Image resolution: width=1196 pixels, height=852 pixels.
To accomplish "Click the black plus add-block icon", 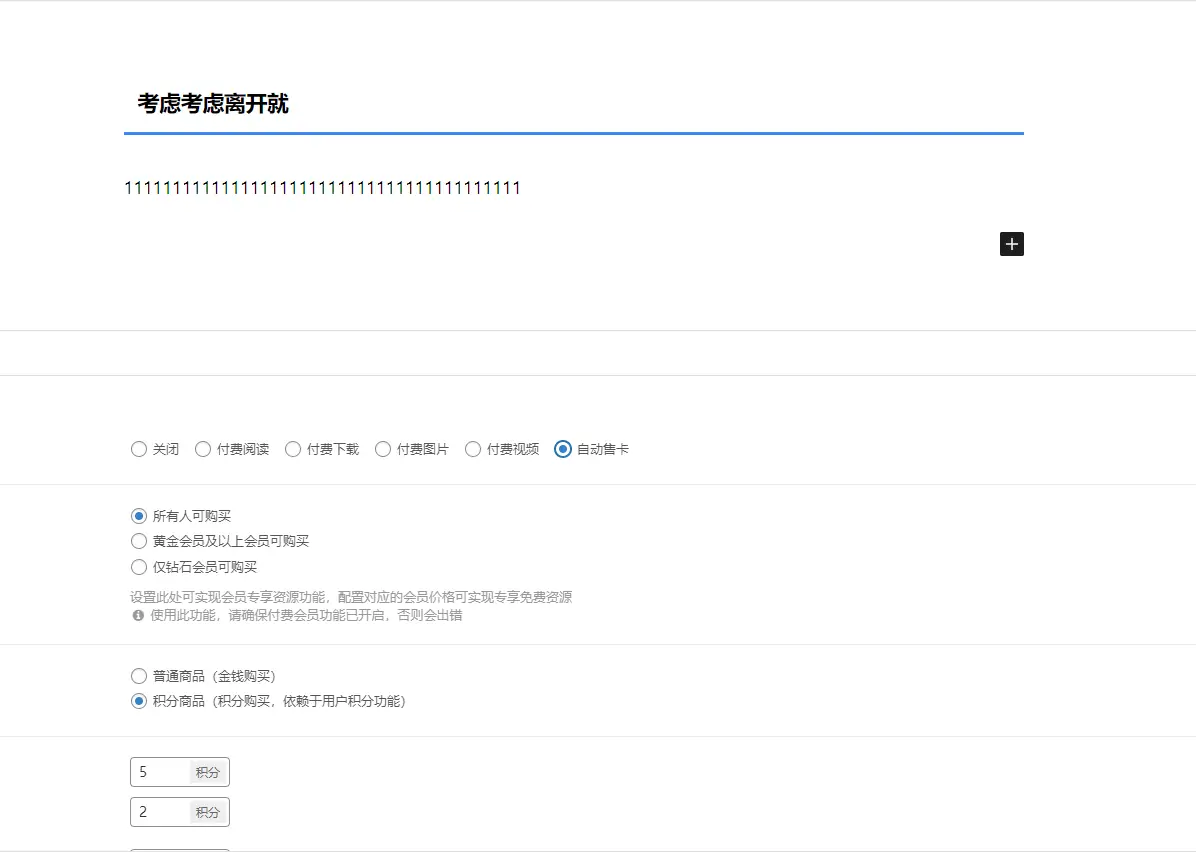I will (1011, 244).
